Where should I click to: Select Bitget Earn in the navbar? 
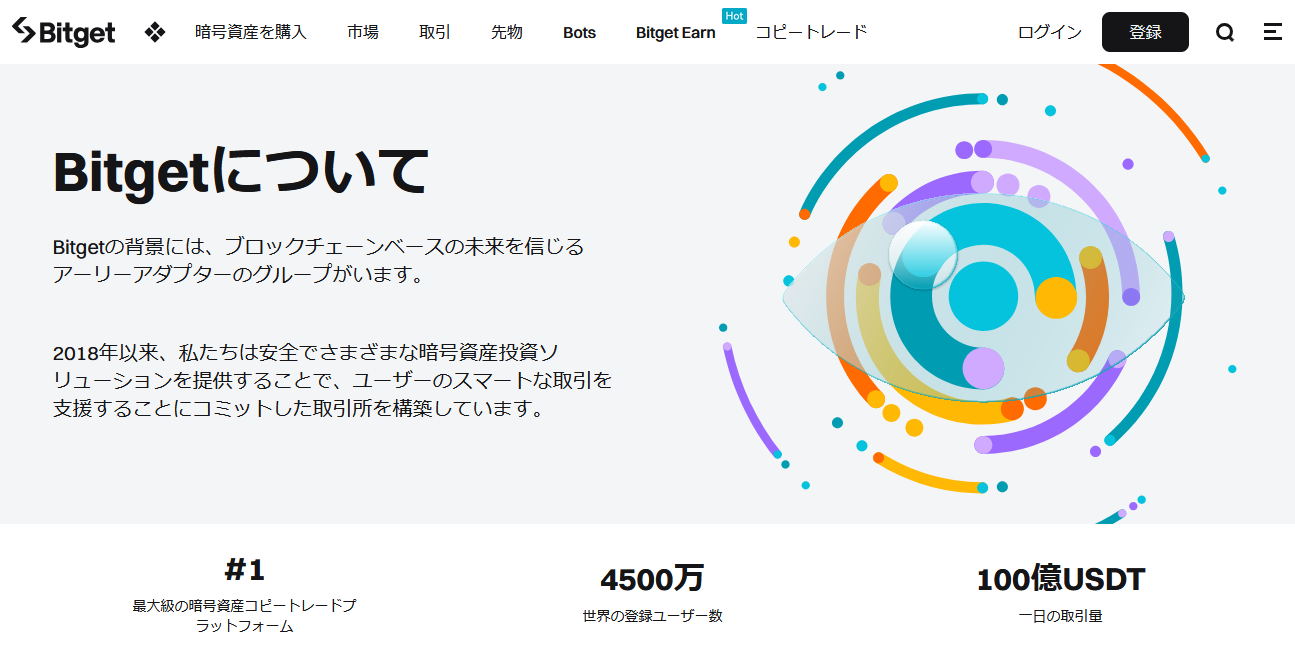pyautogui.click(x=675, y=32)
